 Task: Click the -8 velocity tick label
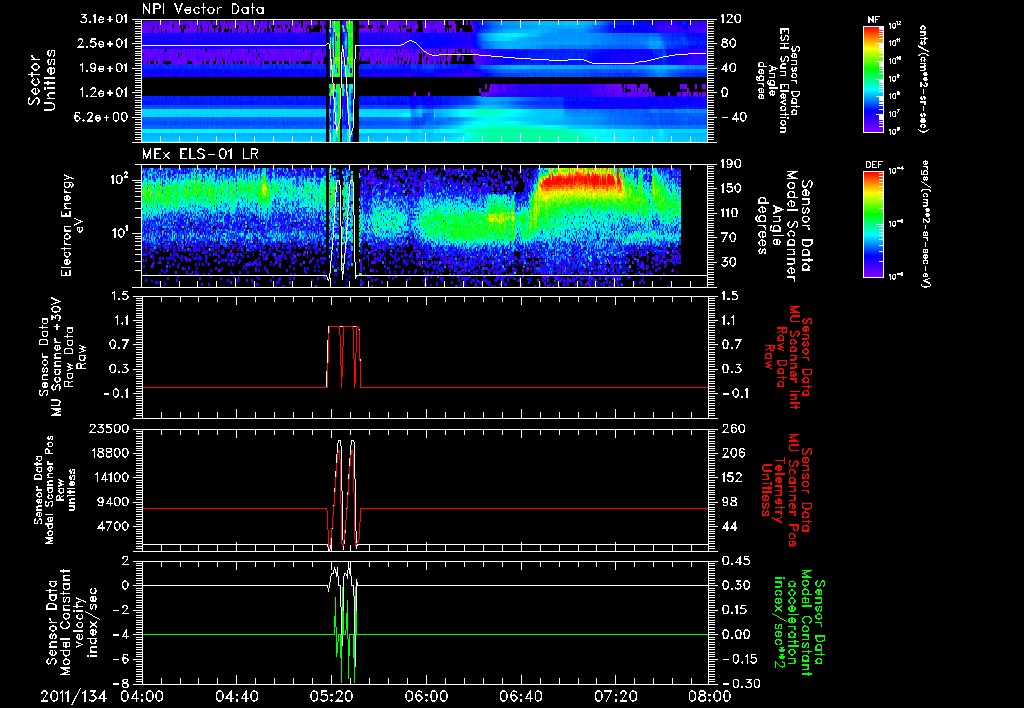point(121,684)
